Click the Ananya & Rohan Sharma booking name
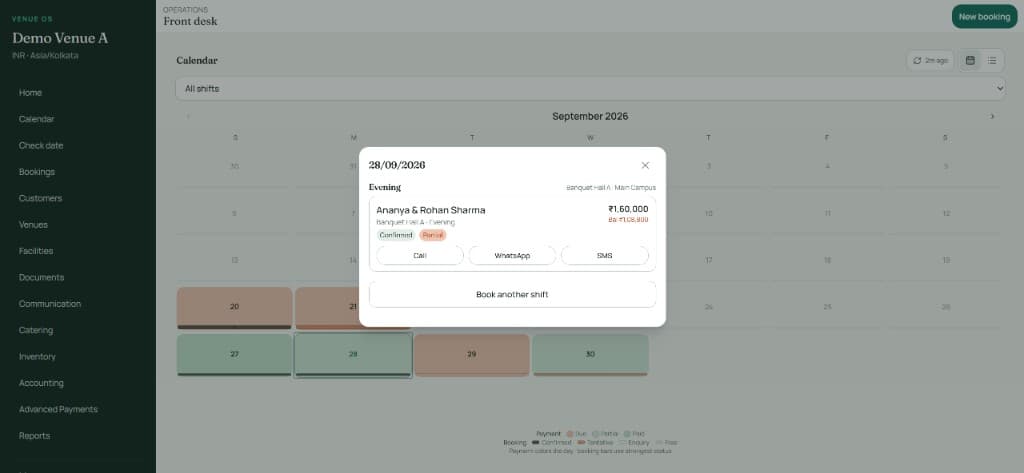This screenshot has height=473, width=1024. 430,210
